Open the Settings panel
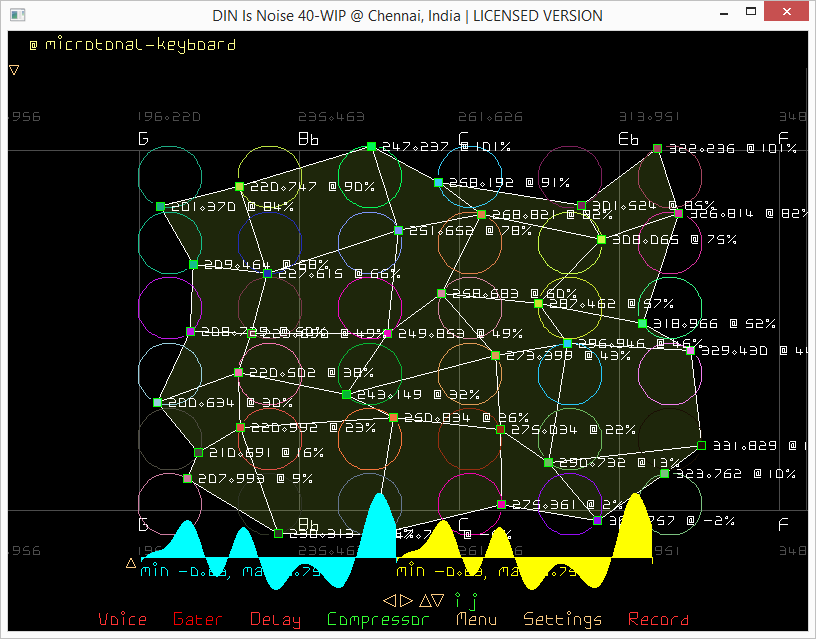The height and width of the screenshot is (639, 816). tap(563, 620)
